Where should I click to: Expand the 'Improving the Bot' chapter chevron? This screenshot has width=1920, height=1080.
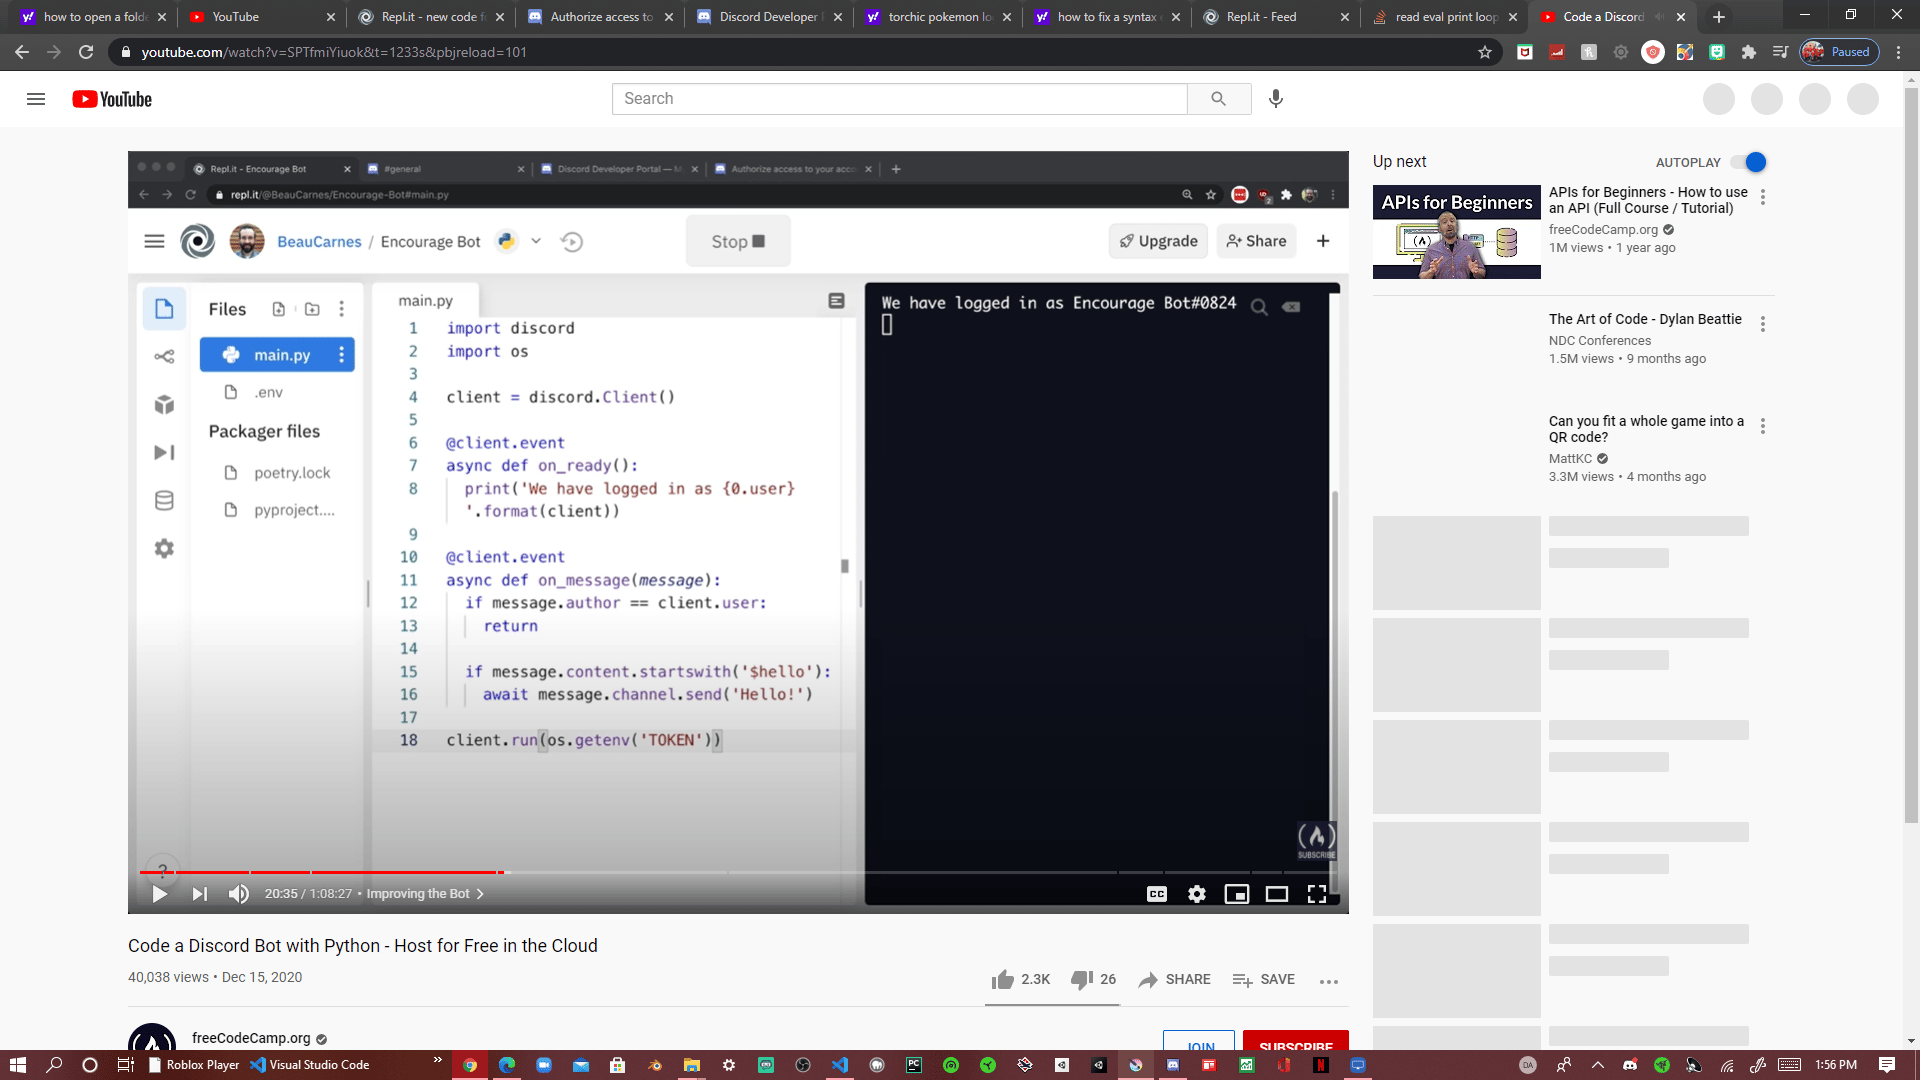point(480,894)
